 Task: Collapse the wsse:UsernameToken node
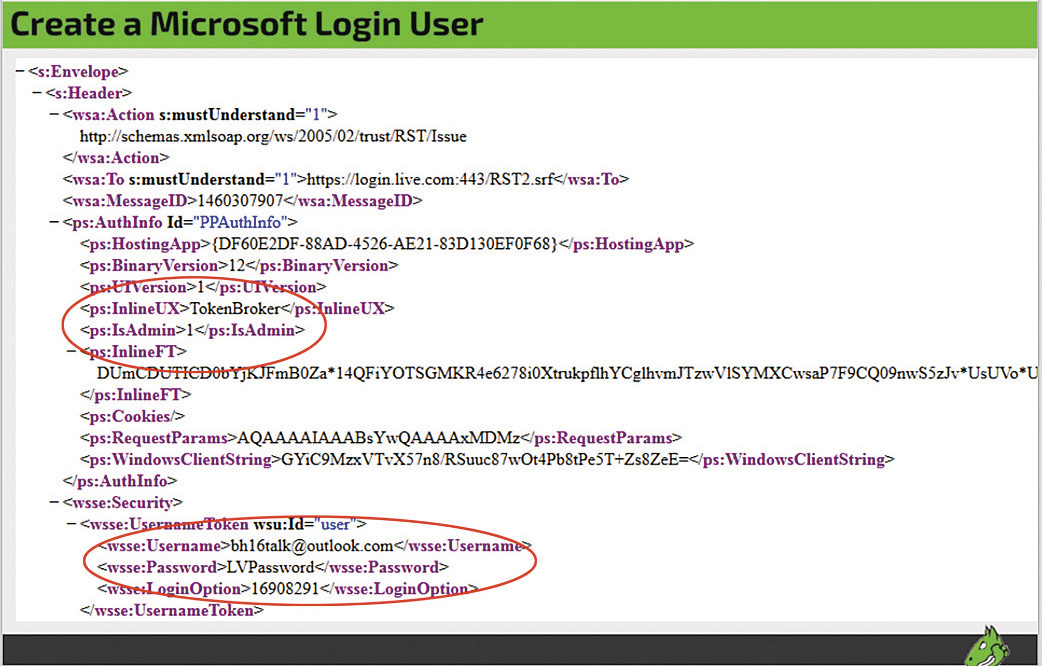[71, 524]
